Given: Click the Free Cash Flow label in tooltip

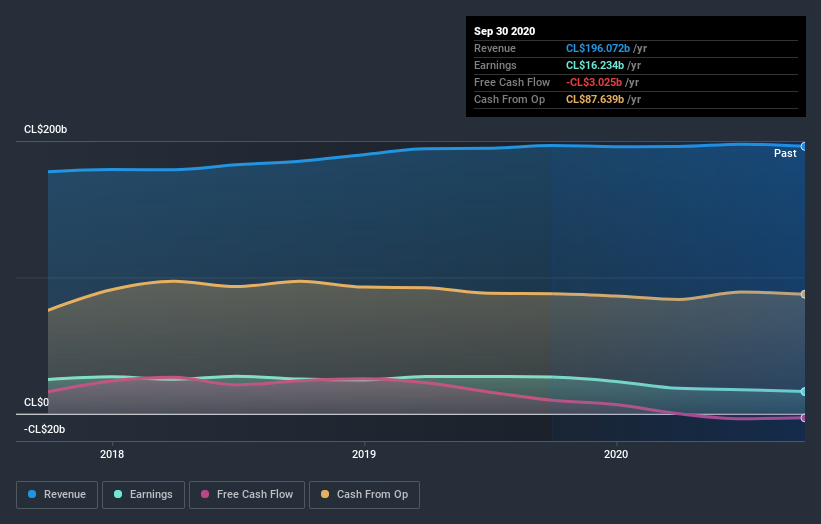Looking at the screenshot, I should [512, 82].
